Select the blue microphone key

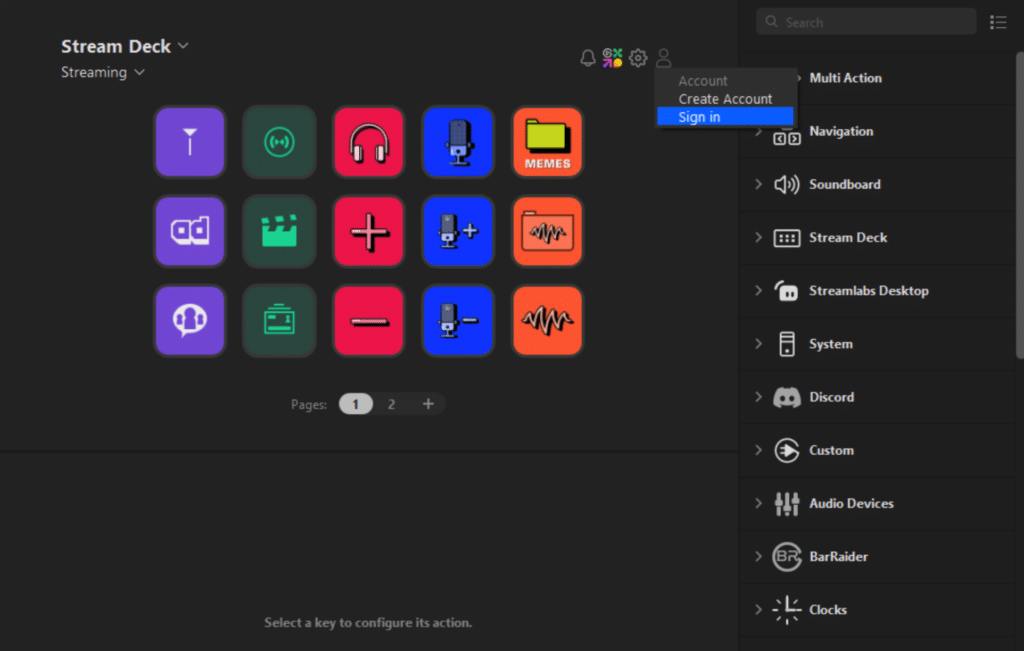coord(458,142)
